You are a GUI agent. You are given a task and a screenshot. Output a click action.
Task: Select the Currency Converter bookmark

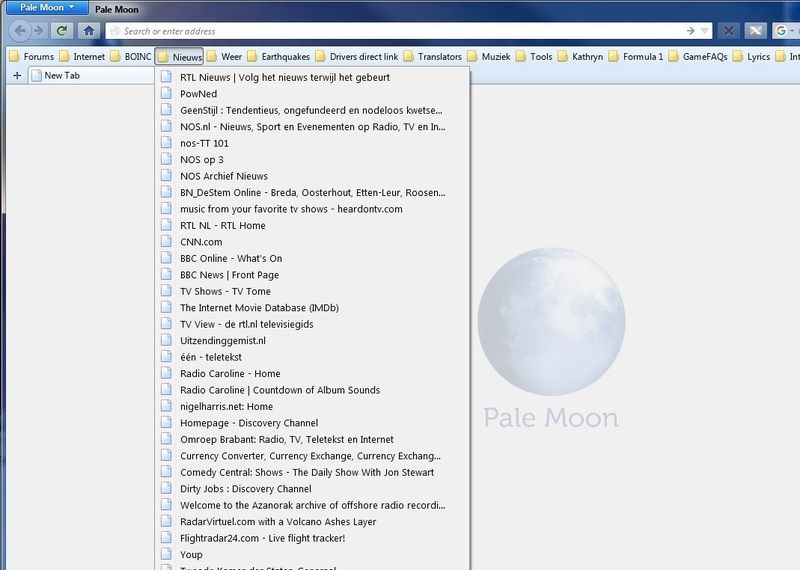tap(312, 456)
